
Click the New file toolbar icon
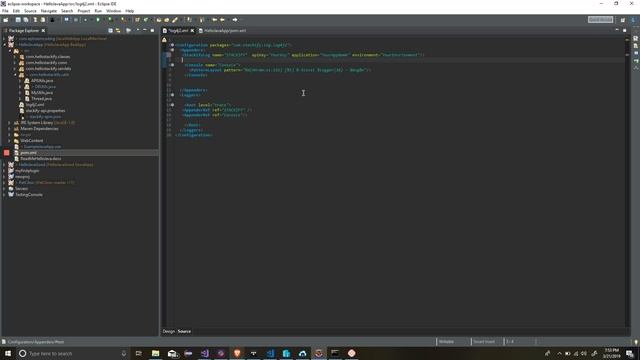pyautogui.click(x=6, y=20)
